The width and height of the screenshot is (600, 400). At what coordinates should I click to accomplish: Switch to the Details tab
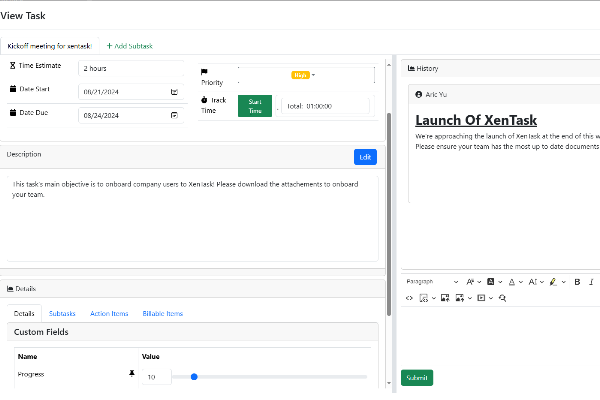24,313
